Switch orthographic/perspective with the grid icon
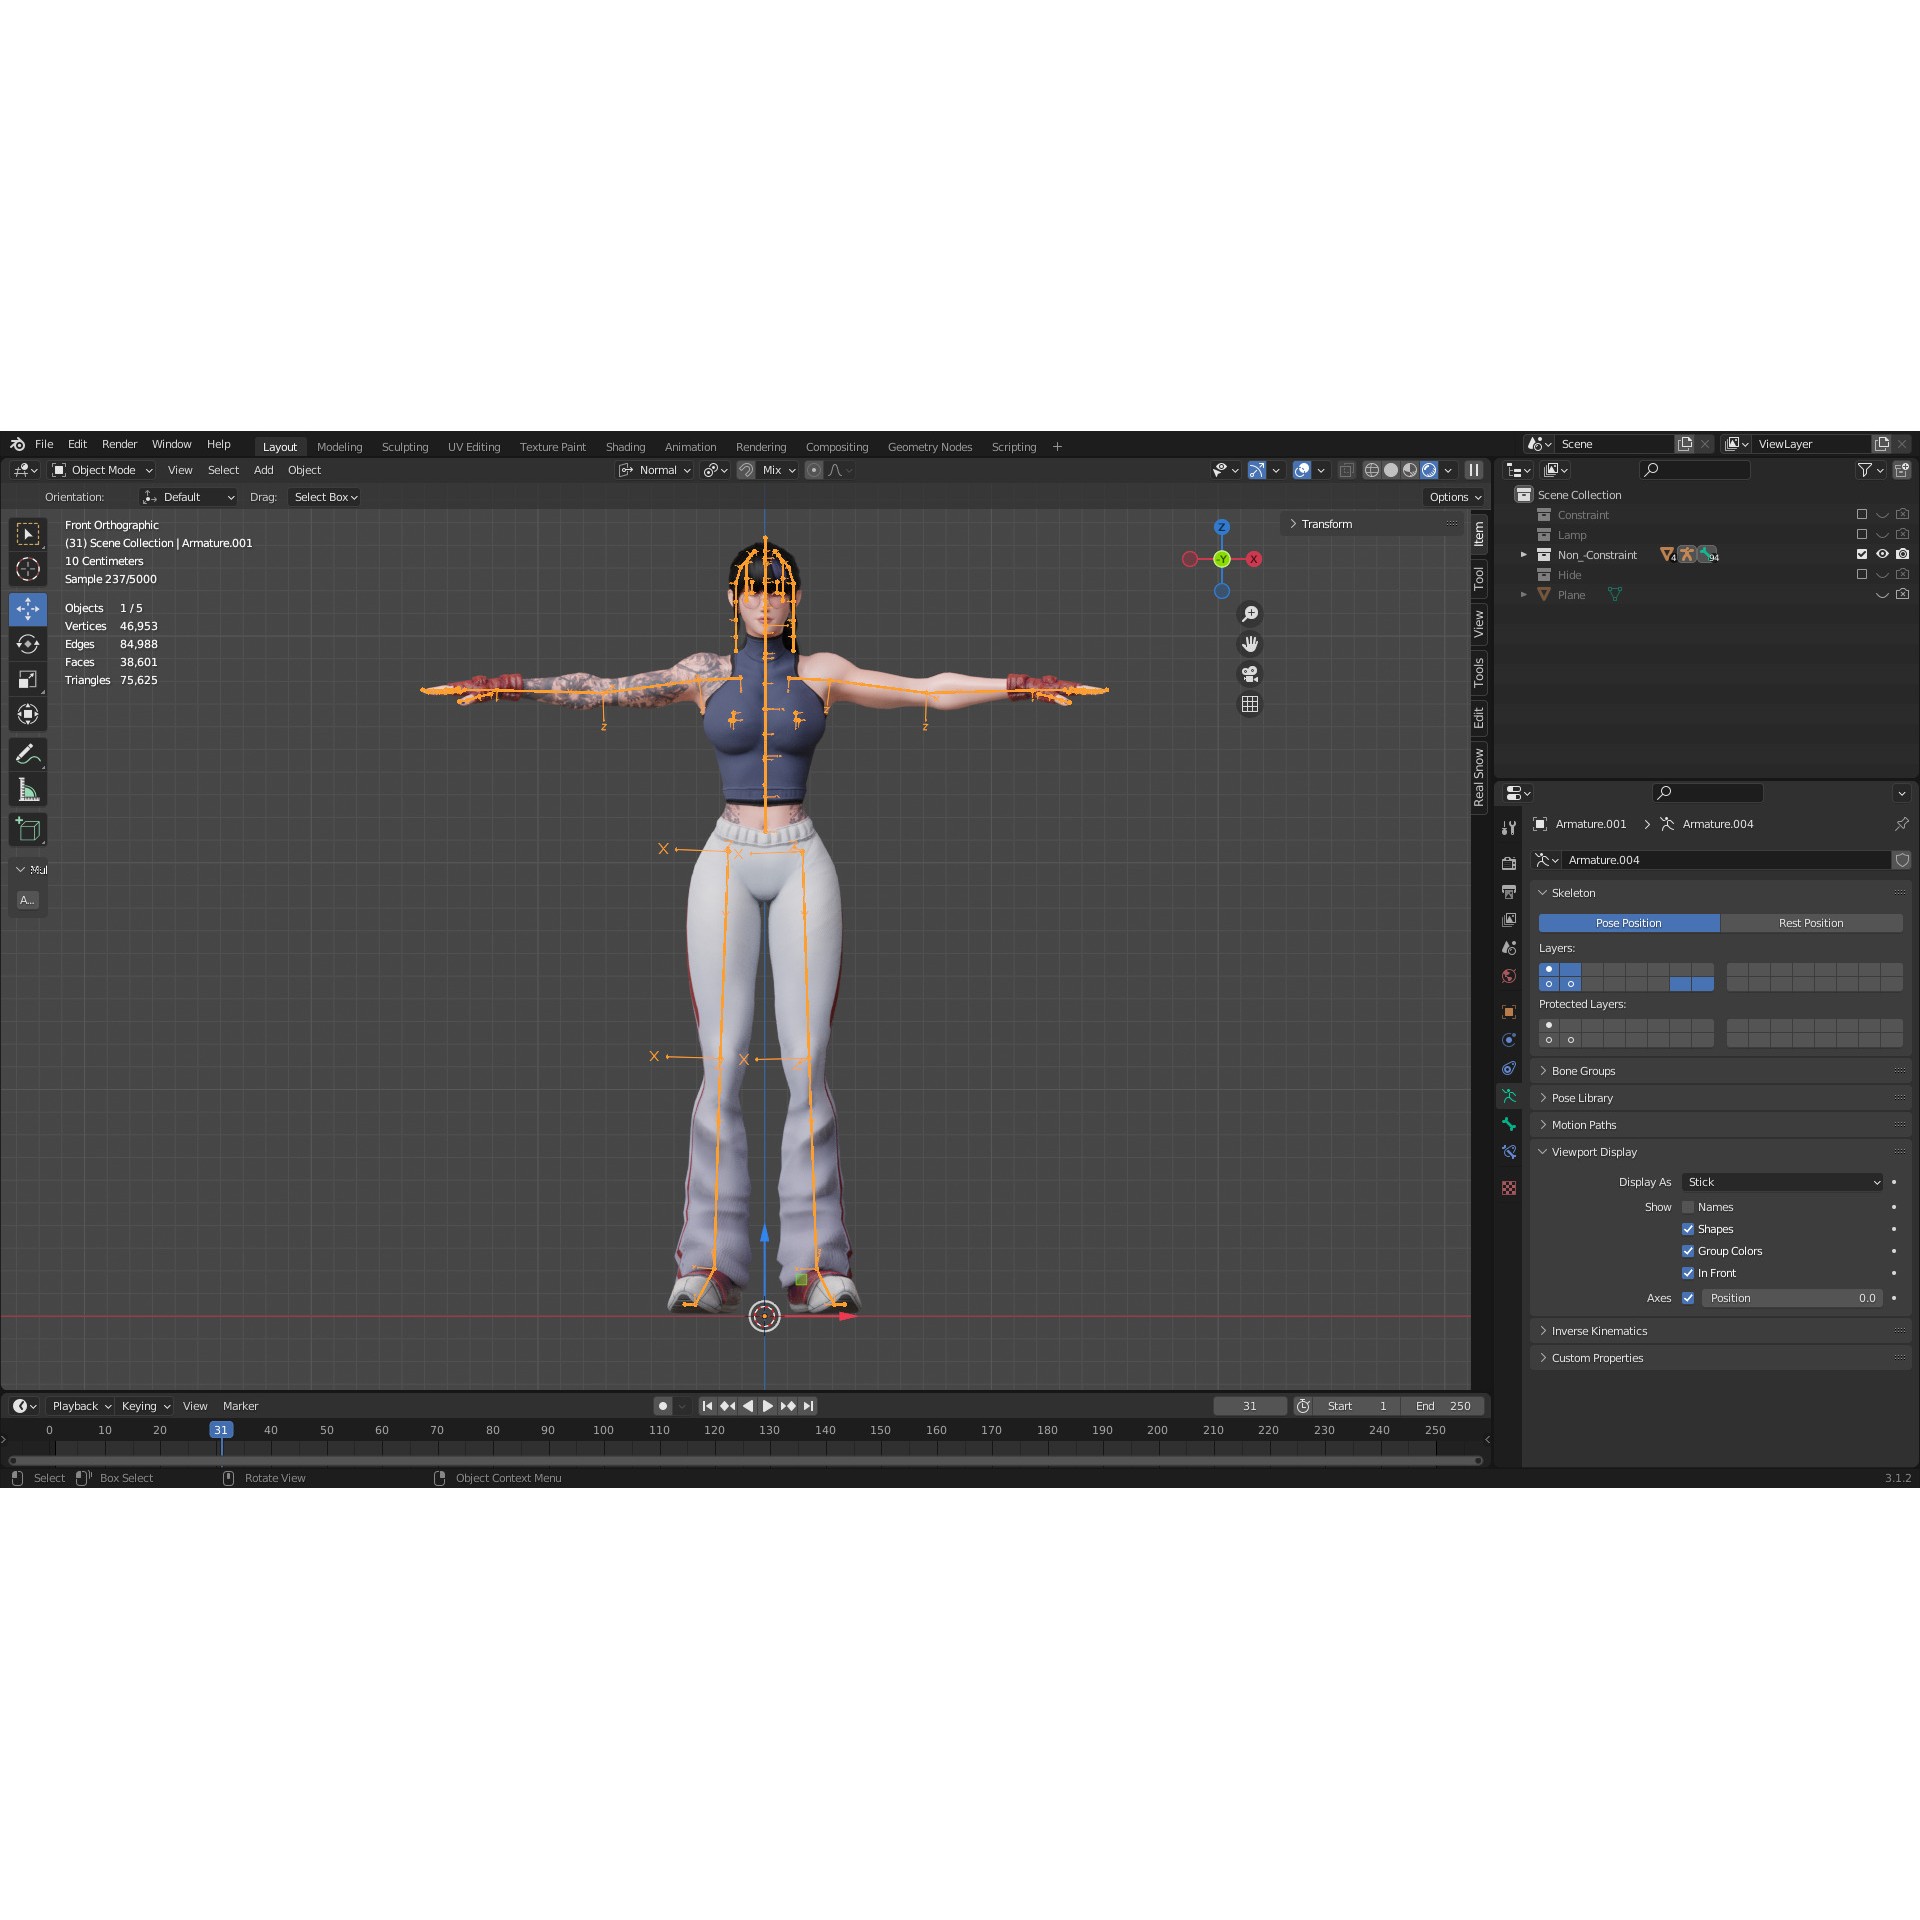The height and width of the screenshot is (1920, 1920). pyautogui.click(x=1250, y=704)
